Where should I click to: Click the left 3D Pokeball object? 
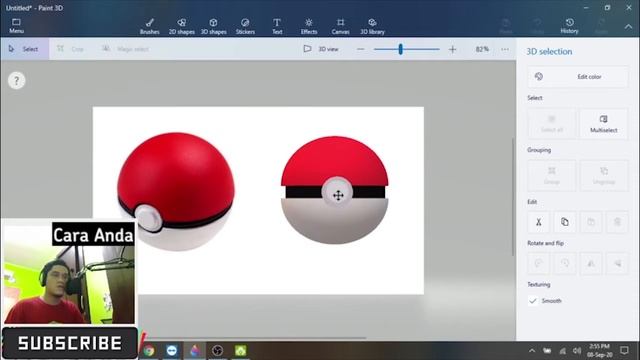click(176, 191)
